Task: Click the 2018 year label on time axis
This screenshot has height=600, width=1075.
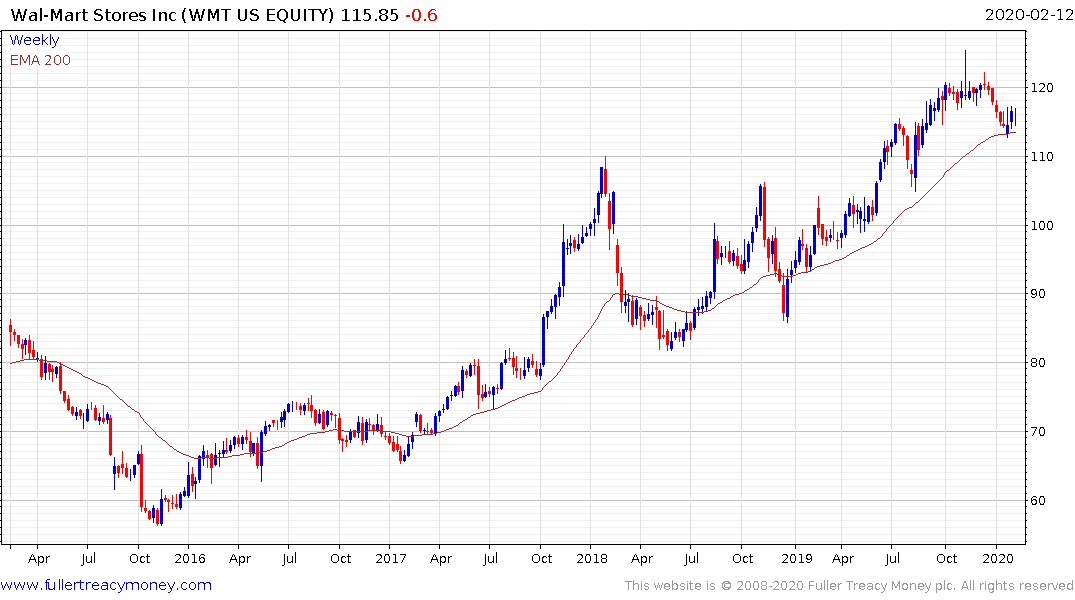Action: click(592, 558)
